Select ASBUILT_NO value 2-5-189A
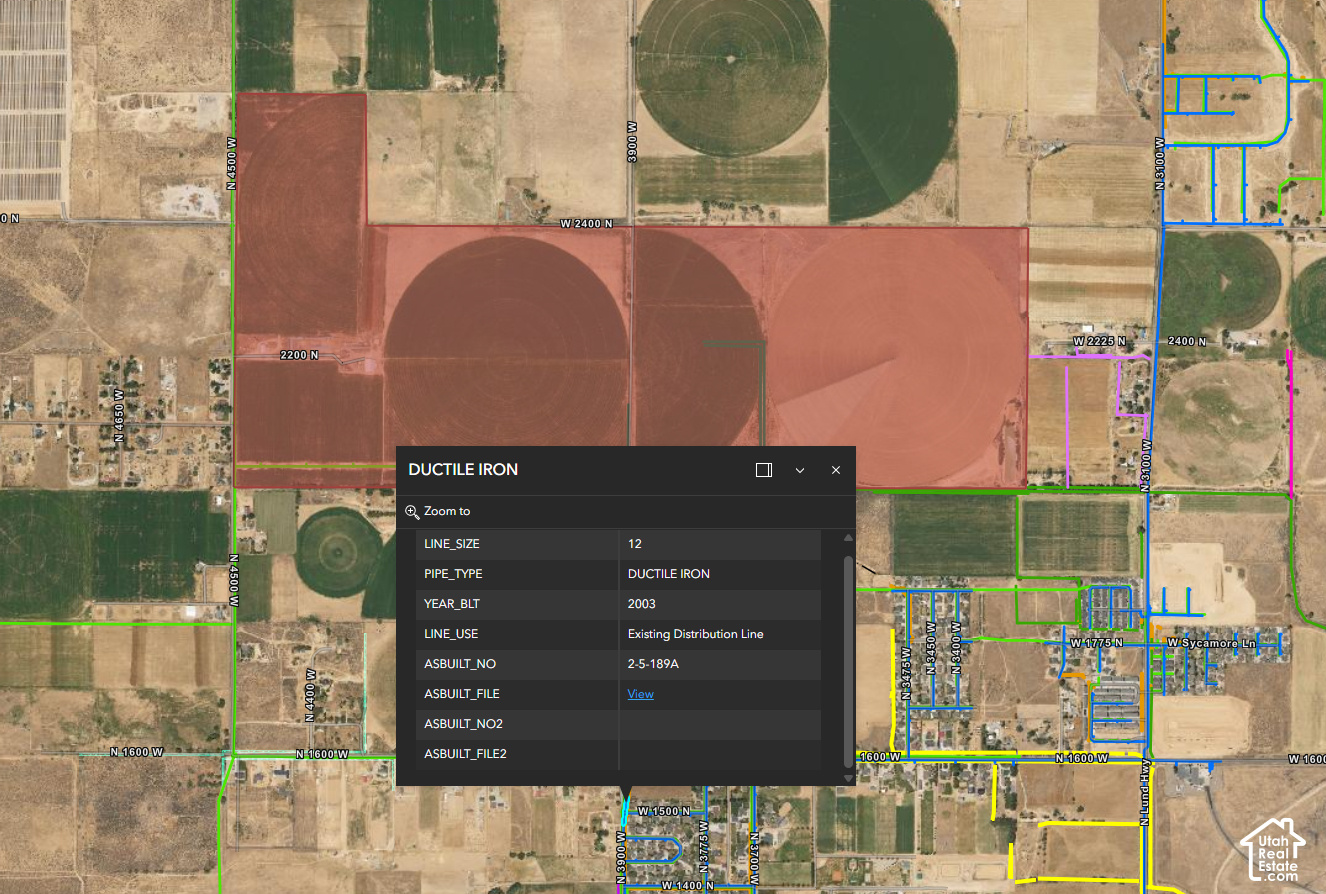 [654, 664]
